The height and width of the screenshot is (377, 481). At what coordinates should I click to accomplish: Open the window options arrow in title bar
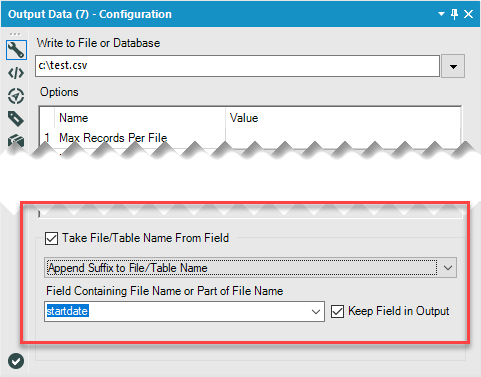(x=441, y=14)
